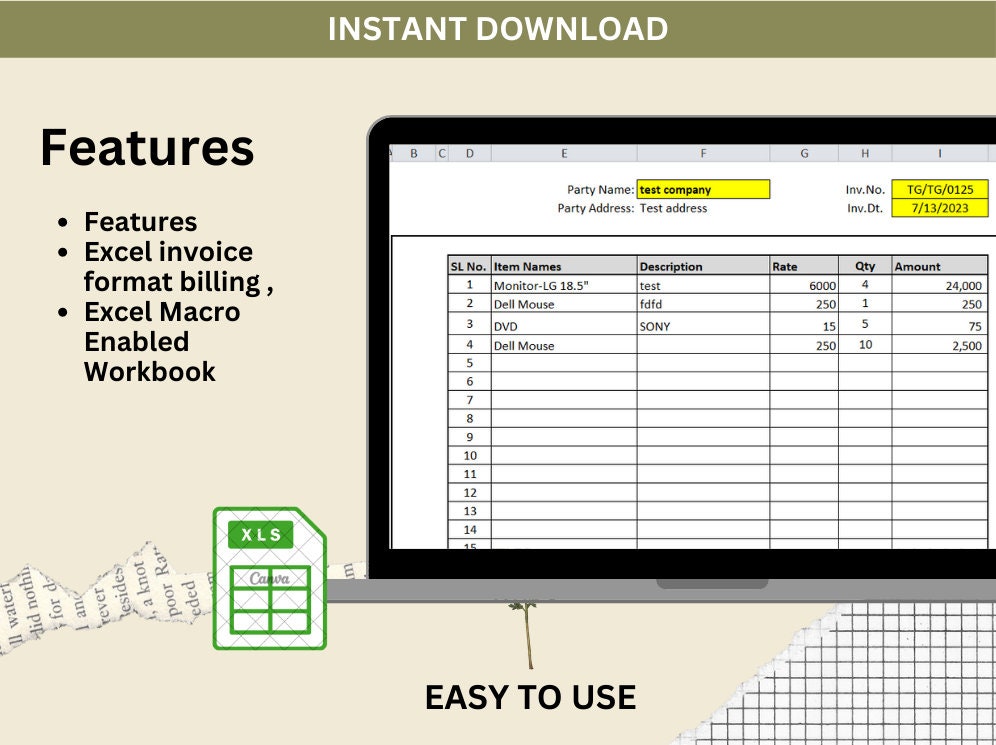The image size is (996, 745).
Task: Select column header H in the spreadsheet
Action: pos(864,153)
